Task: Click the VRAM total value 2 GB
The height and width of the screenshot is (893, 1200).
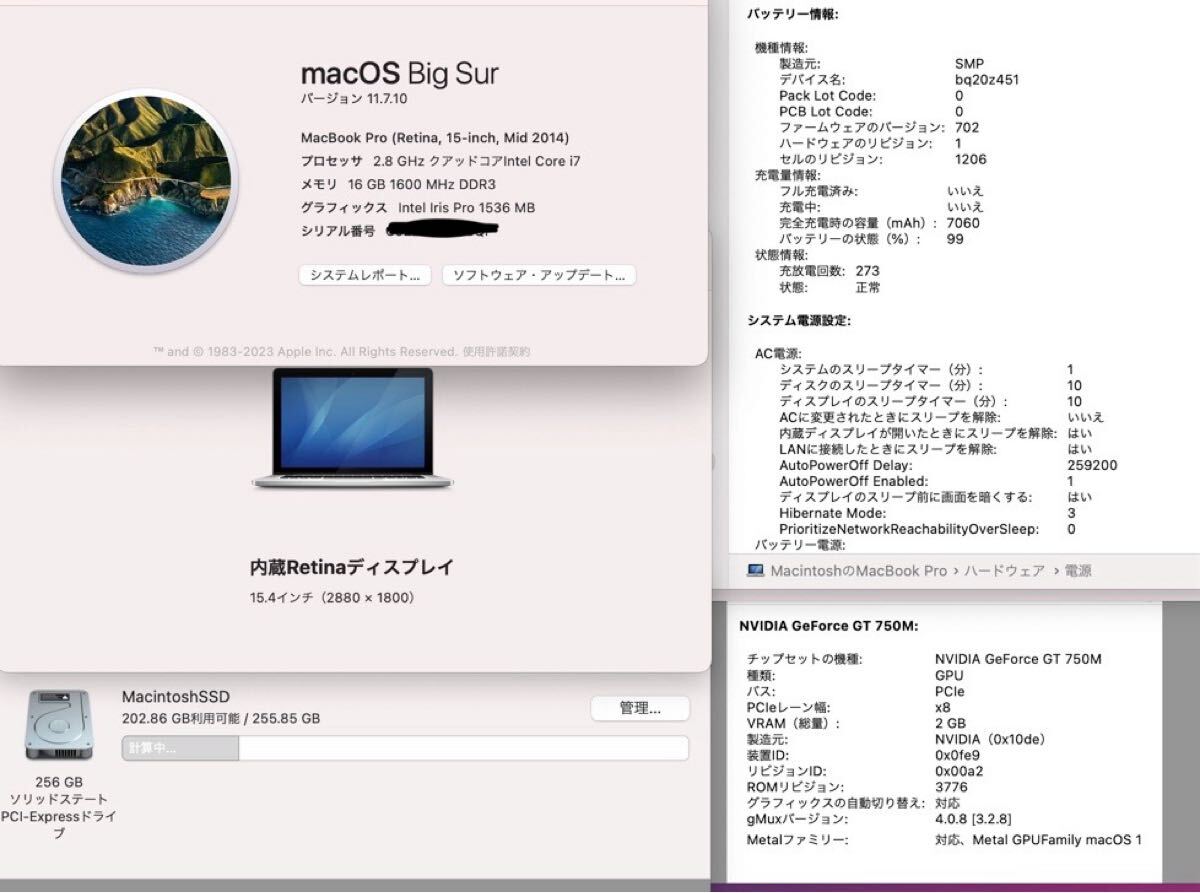Action: point(950,723)
